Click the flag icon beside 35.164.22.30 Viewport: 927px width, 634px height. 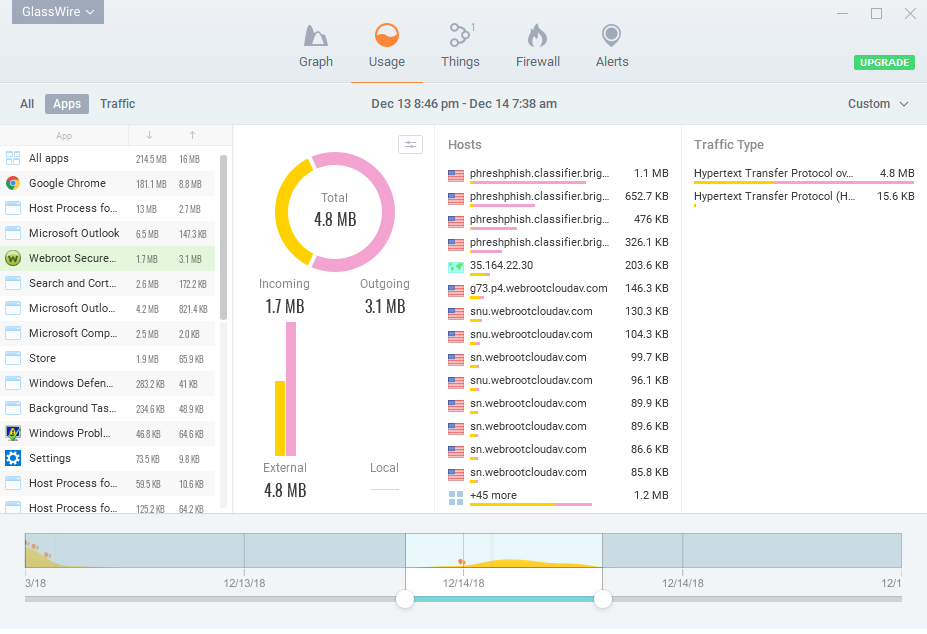(456, 267)
